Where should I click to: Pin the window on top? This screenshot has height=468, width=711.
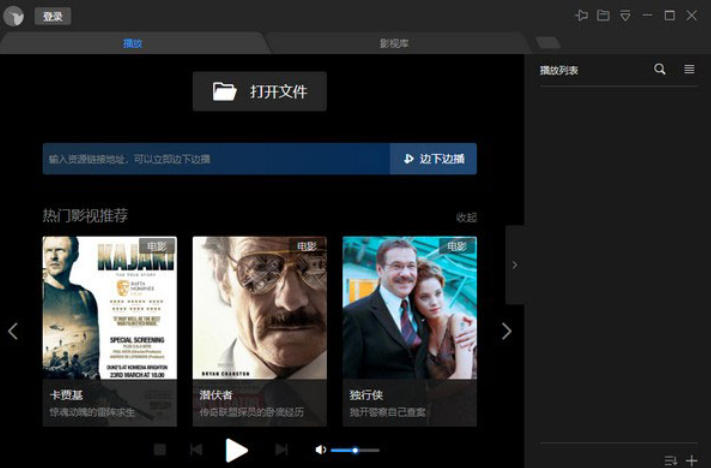581,15
